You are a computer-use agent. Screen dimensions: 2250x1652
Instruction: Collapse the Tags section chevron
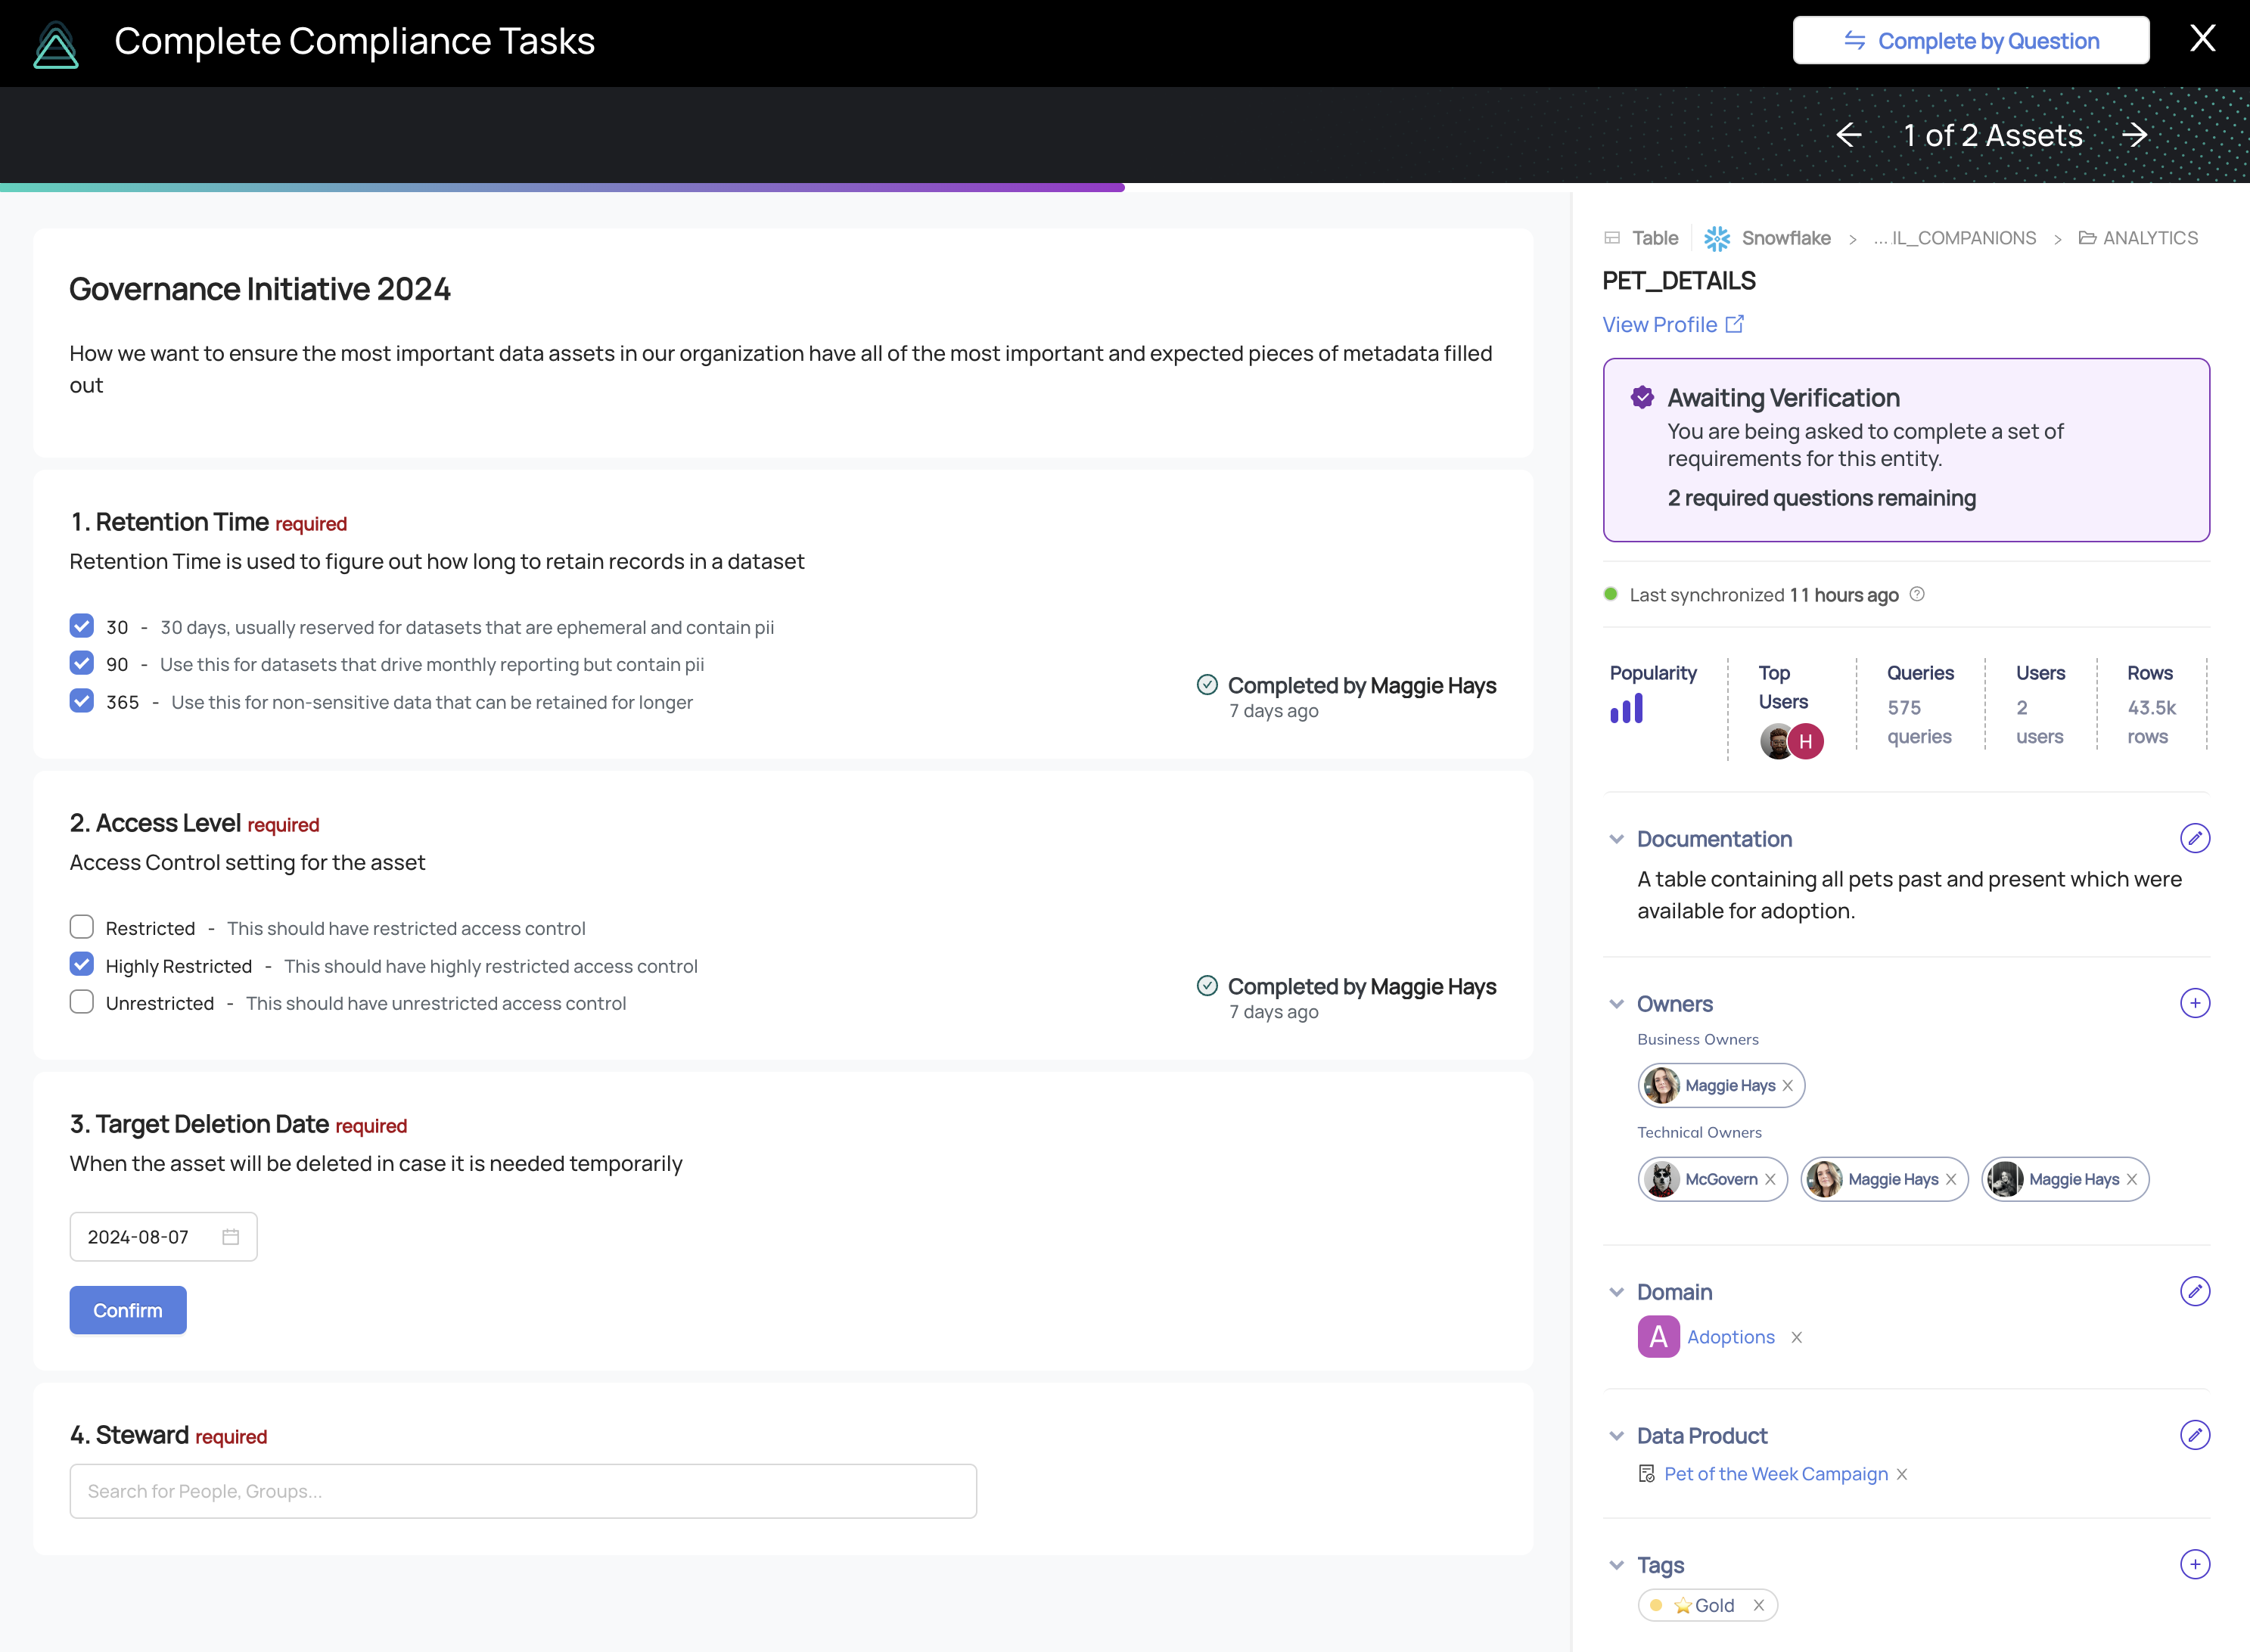click(x=1616, y=1565)
